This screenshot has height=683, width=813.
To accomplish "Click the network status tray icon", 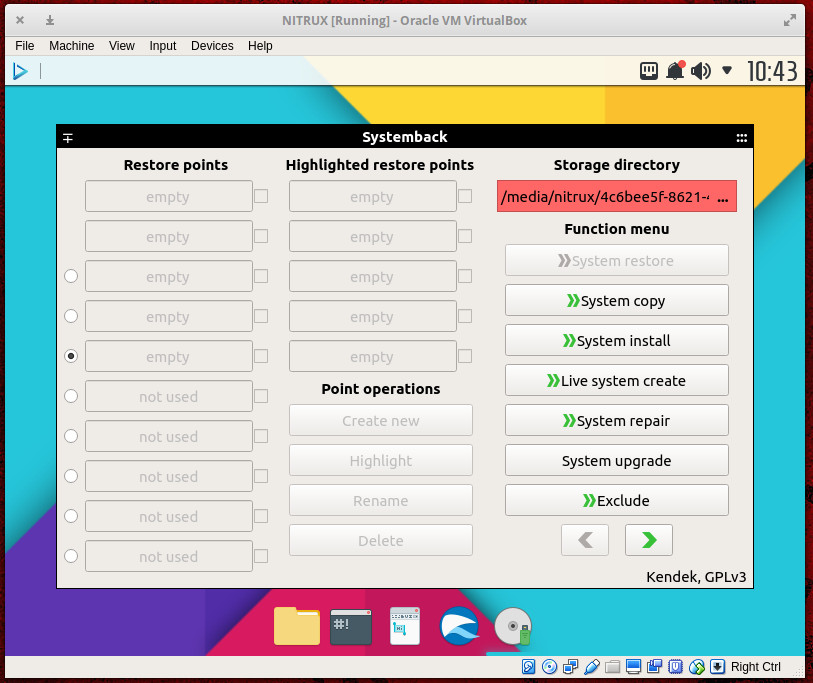I will click(650, 71).
